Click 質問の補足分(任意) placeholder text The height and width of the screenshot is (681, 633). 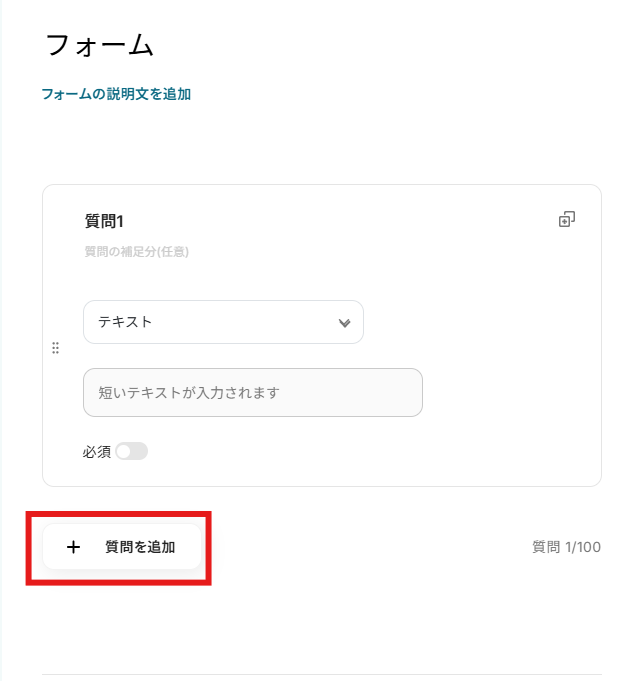point(137,252)
